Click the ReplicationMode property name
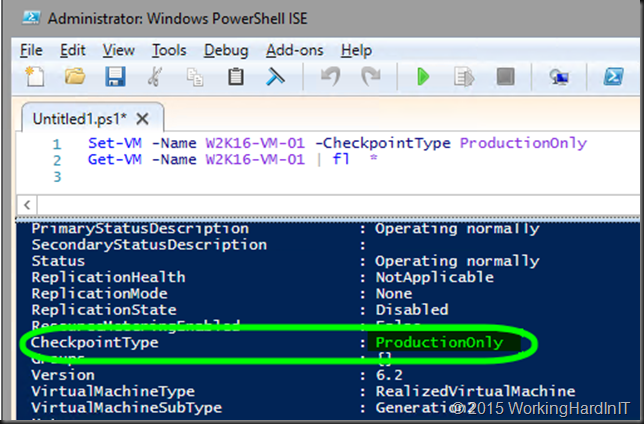 pos(99,293)
